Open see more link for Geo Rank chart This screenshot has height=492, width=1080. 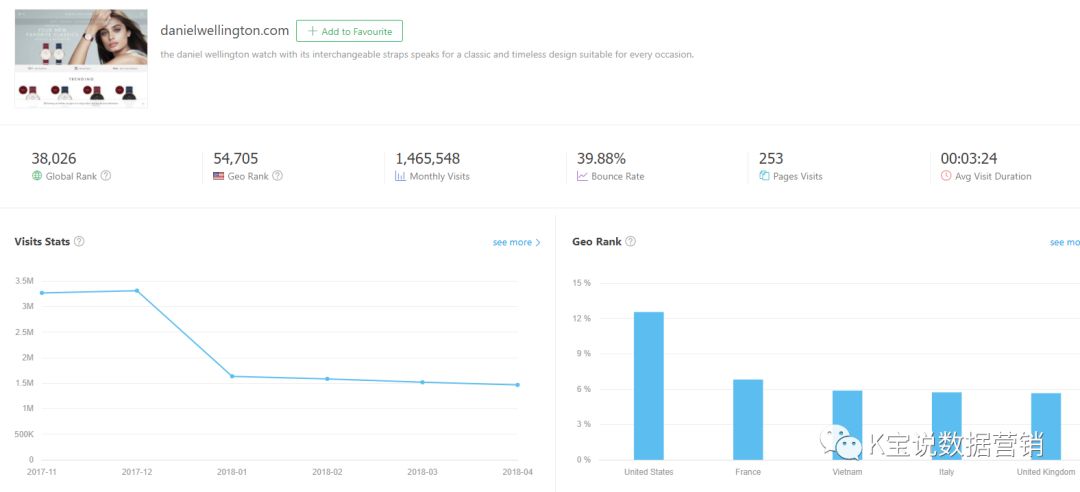click(1064, 242)
